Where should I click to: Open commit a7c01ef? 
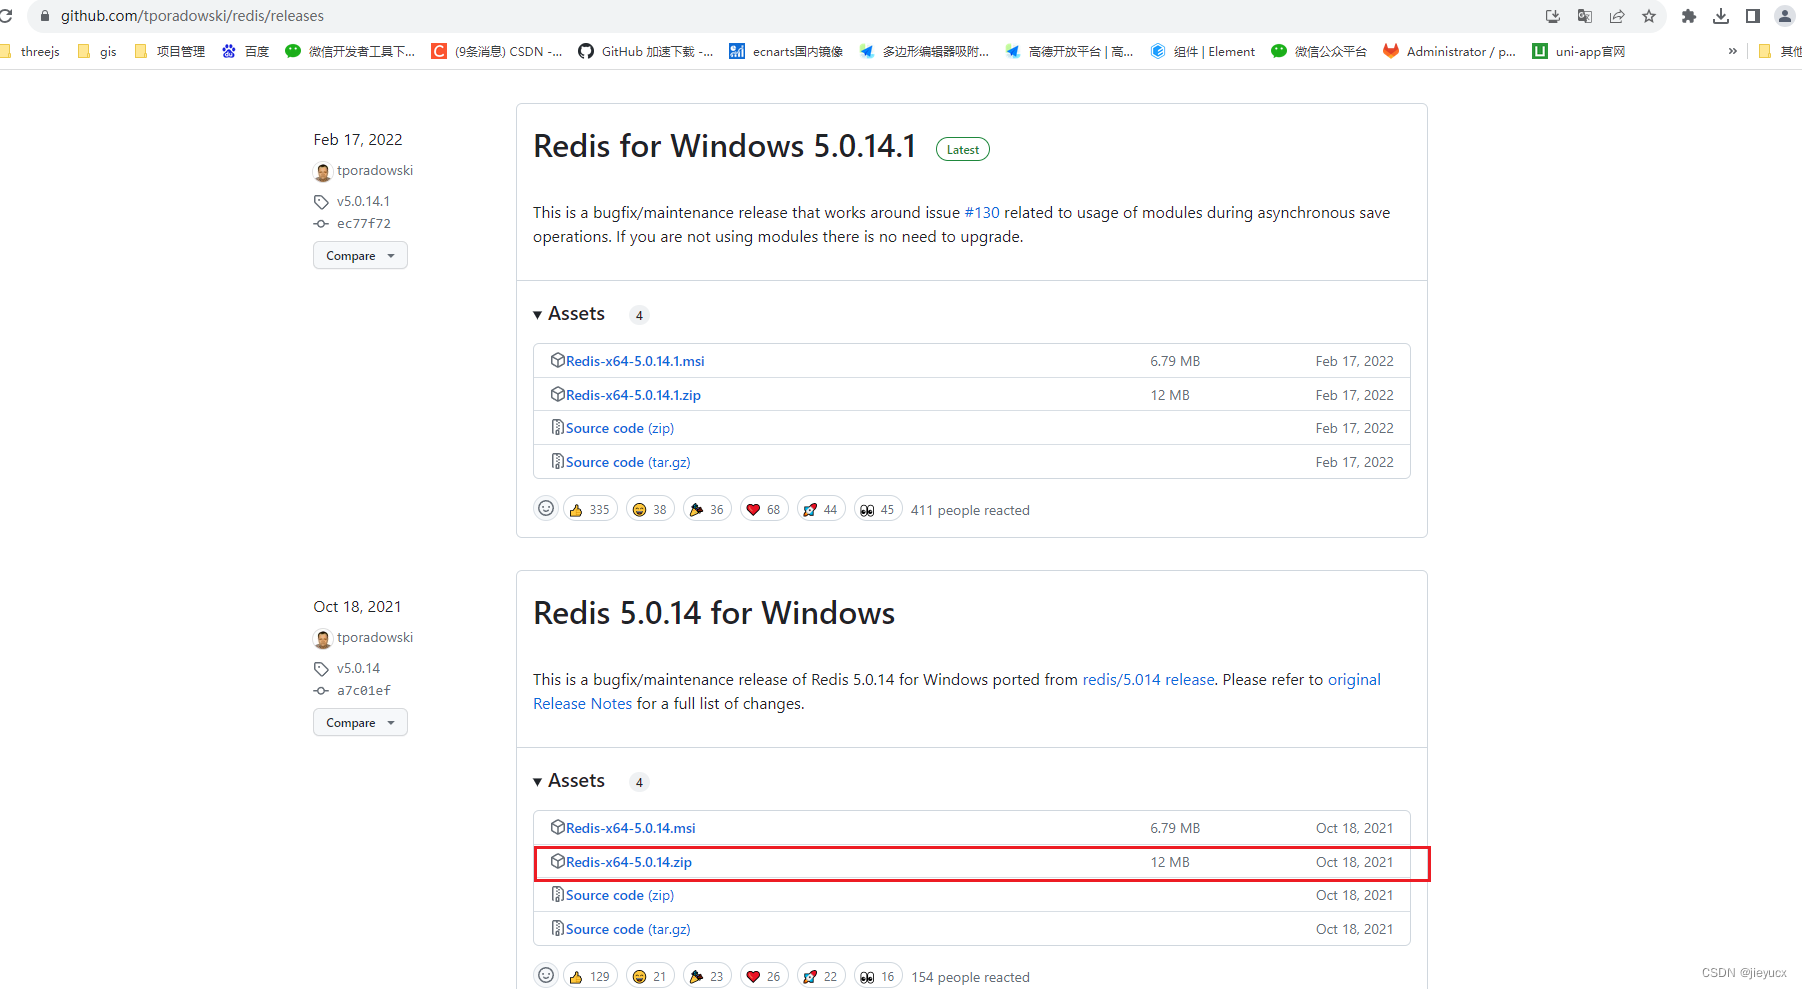pyautogui.click(x=364, y=691)
